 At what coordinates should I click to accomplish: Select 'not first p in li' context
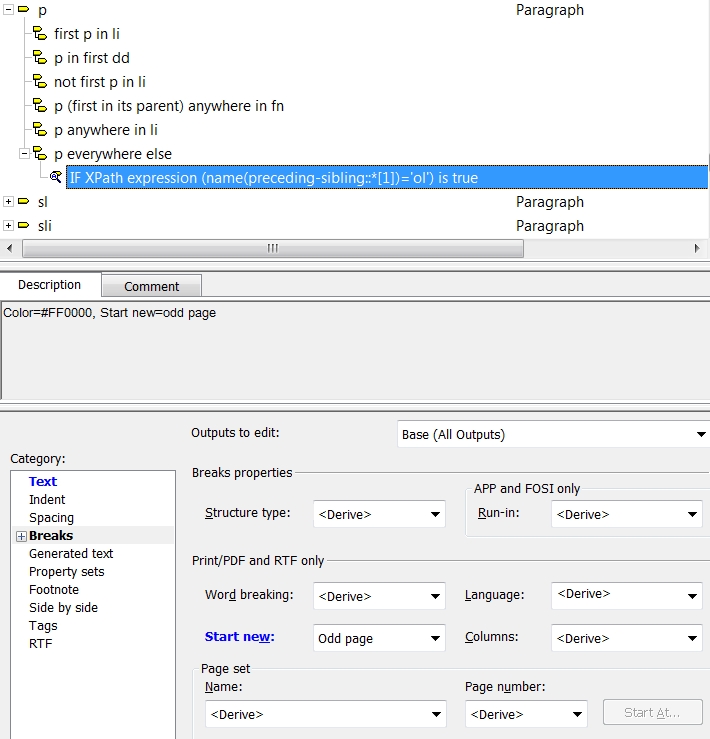click(99, 82)
